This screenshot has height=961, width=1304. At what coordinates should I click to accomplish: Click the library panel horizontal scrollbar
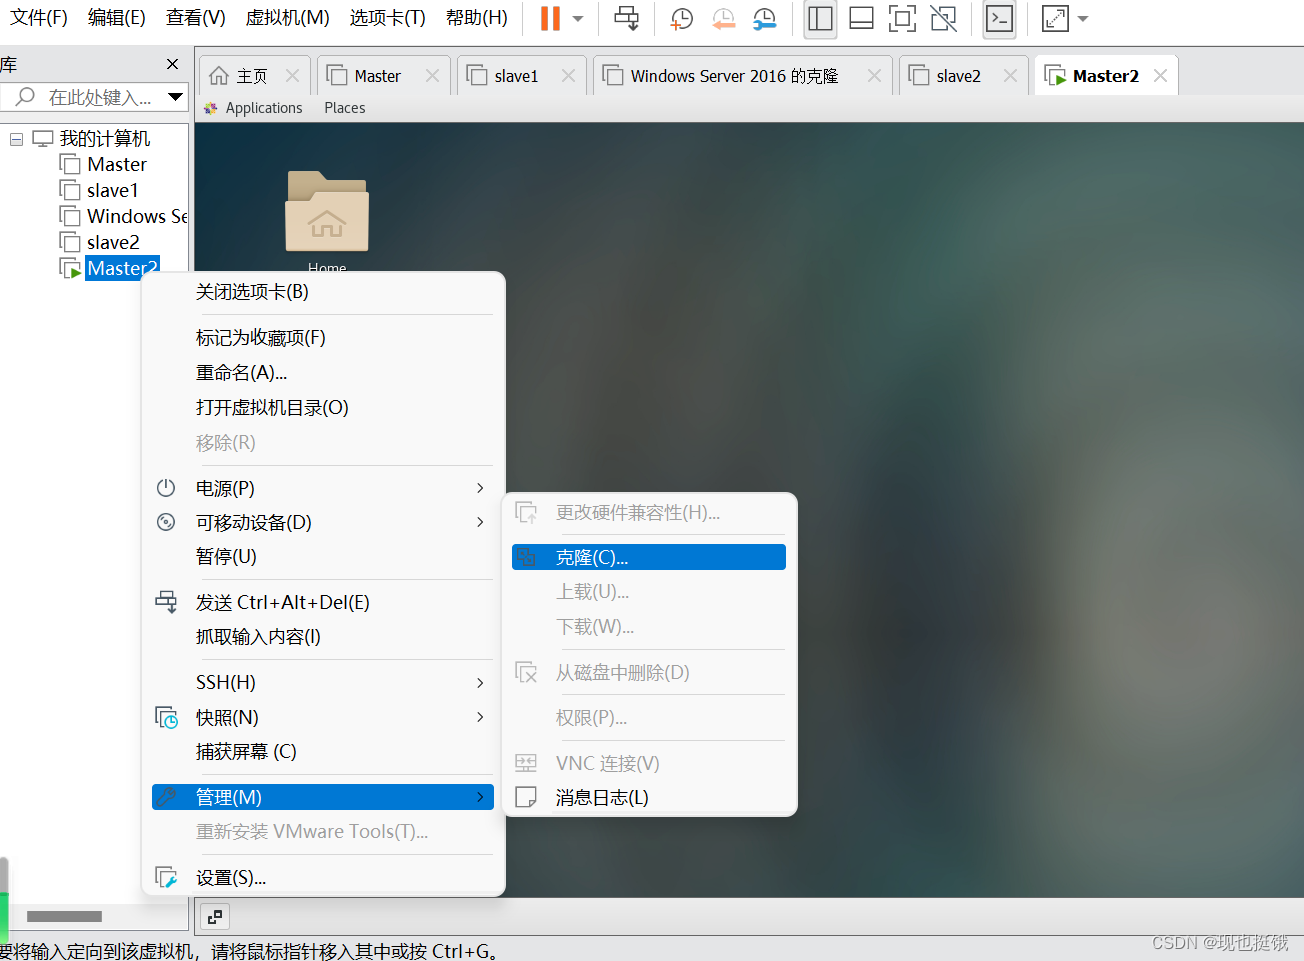point(64,916)
